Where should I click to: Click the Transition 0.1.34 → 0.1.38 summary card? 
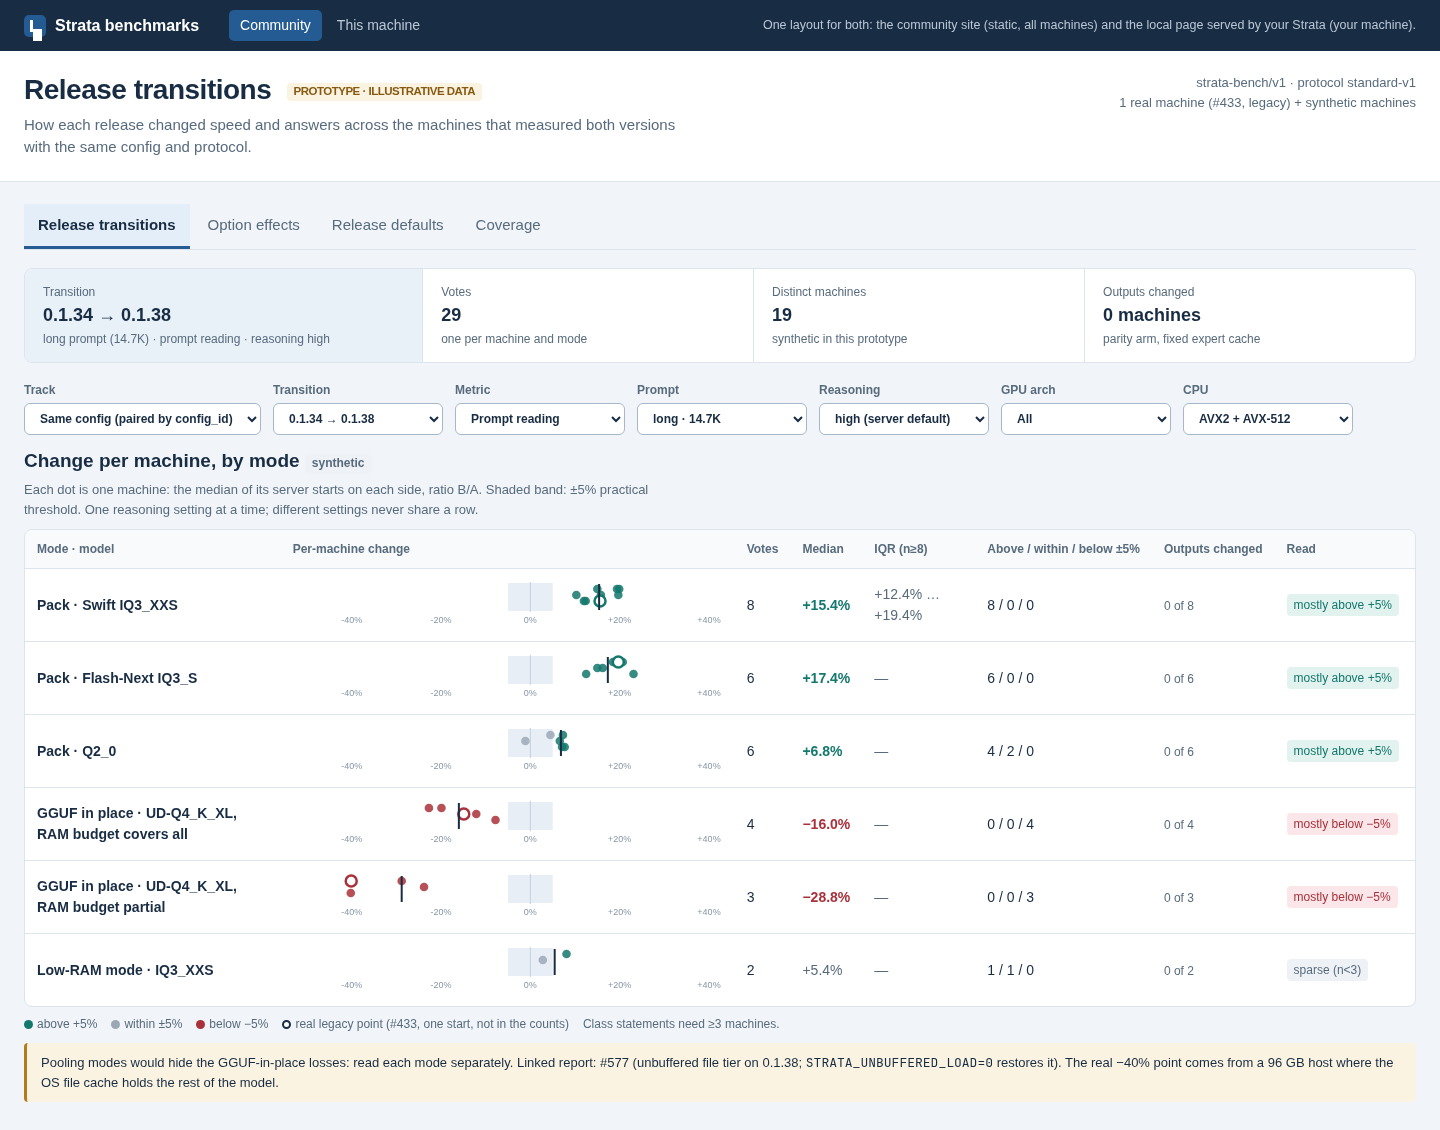pos(224,315)
